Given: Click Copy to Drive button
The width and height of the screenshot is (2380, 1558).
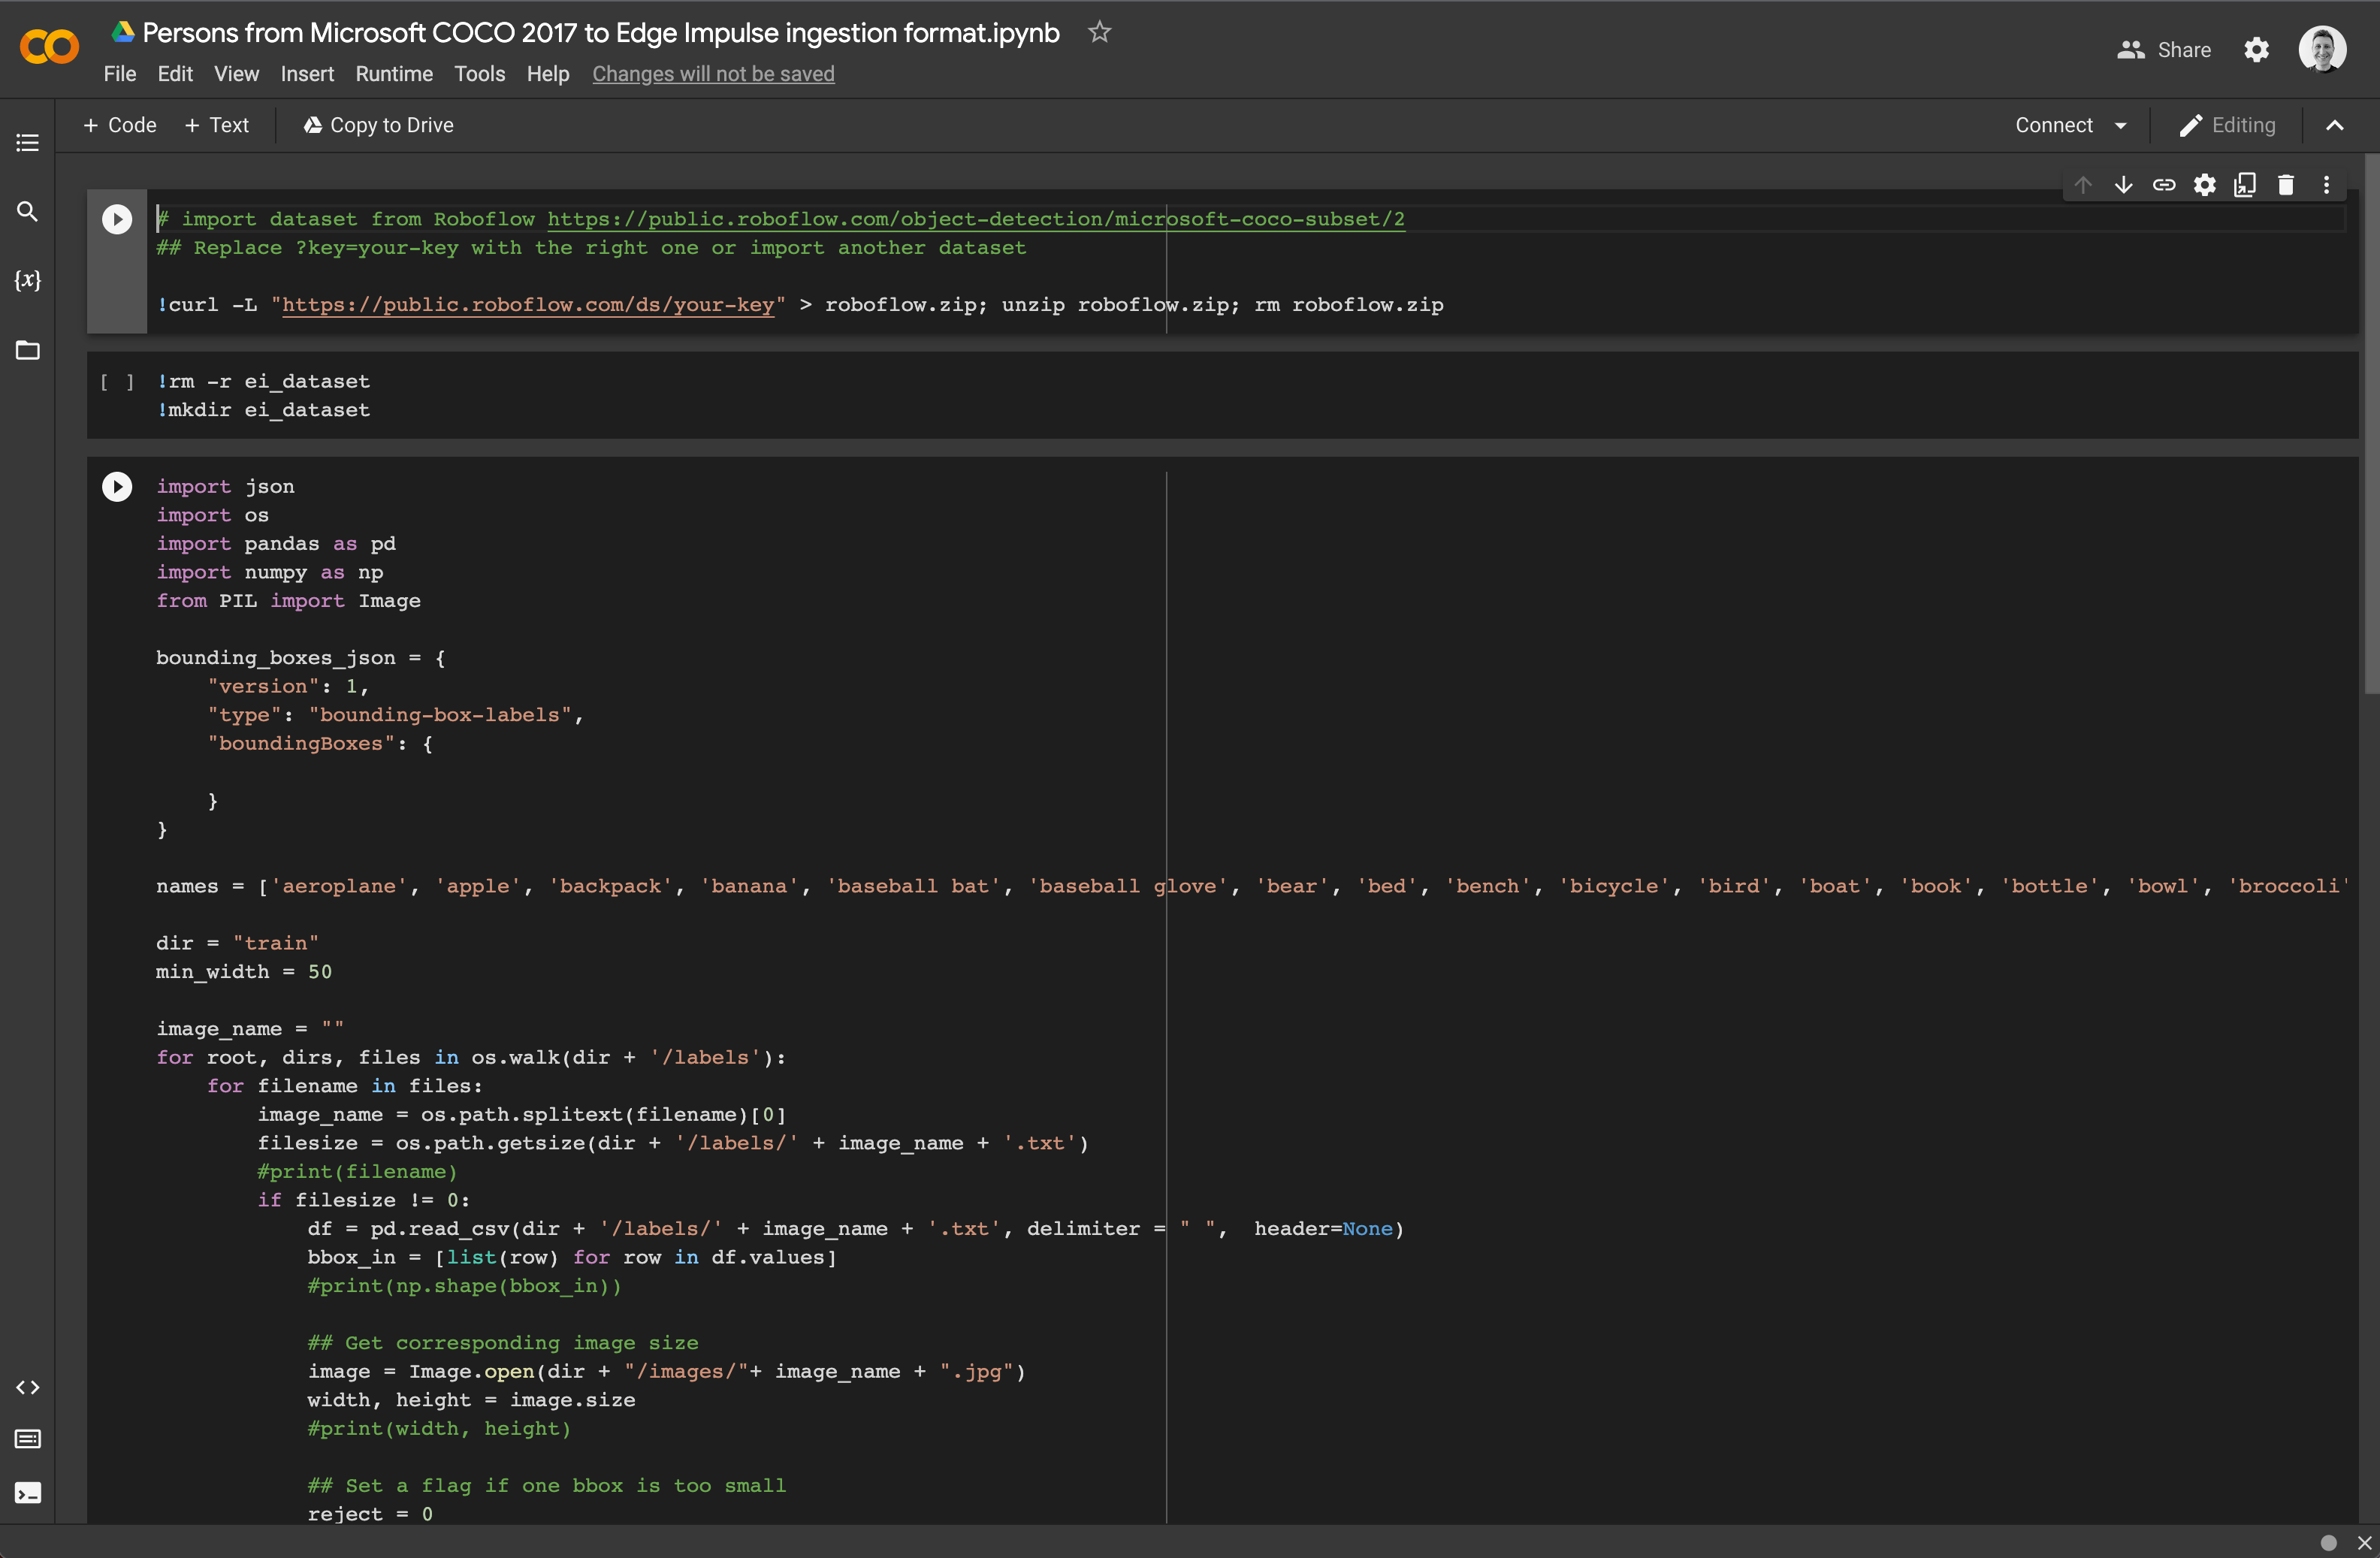Looking at the screenshot, I should pos(379,126).
